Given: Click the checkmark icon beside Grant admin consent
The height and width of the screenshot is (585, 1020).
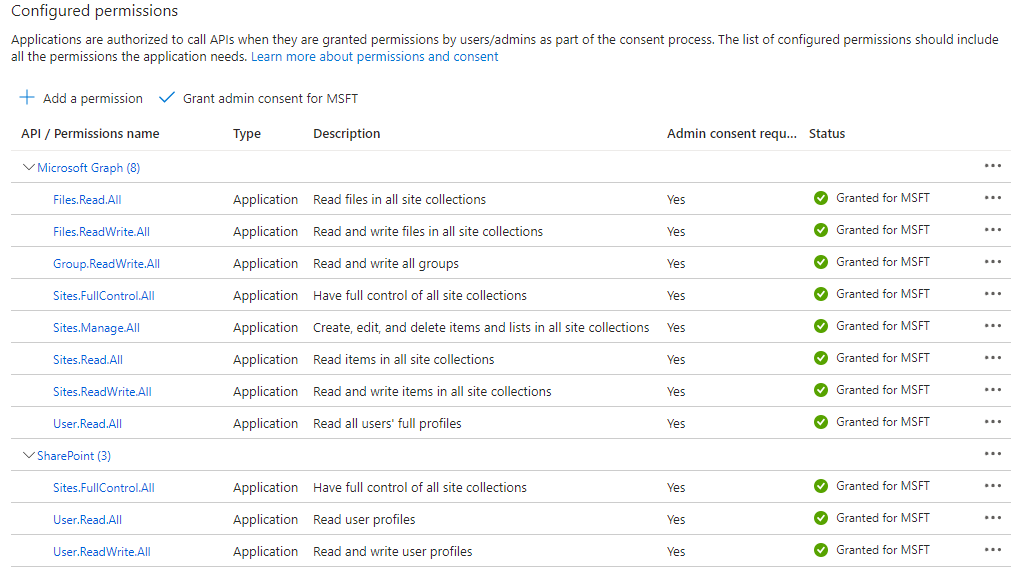Looking at the screenshot, I should pyautogui.click(x=167, y=98).
